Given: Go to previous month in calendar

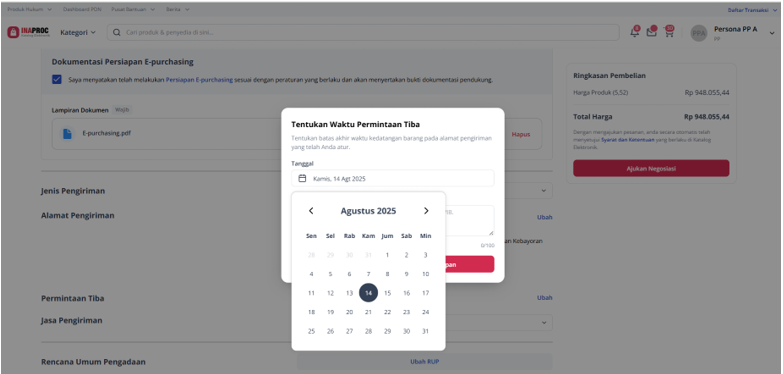Looking at the screenshot, I should point(311,211).
